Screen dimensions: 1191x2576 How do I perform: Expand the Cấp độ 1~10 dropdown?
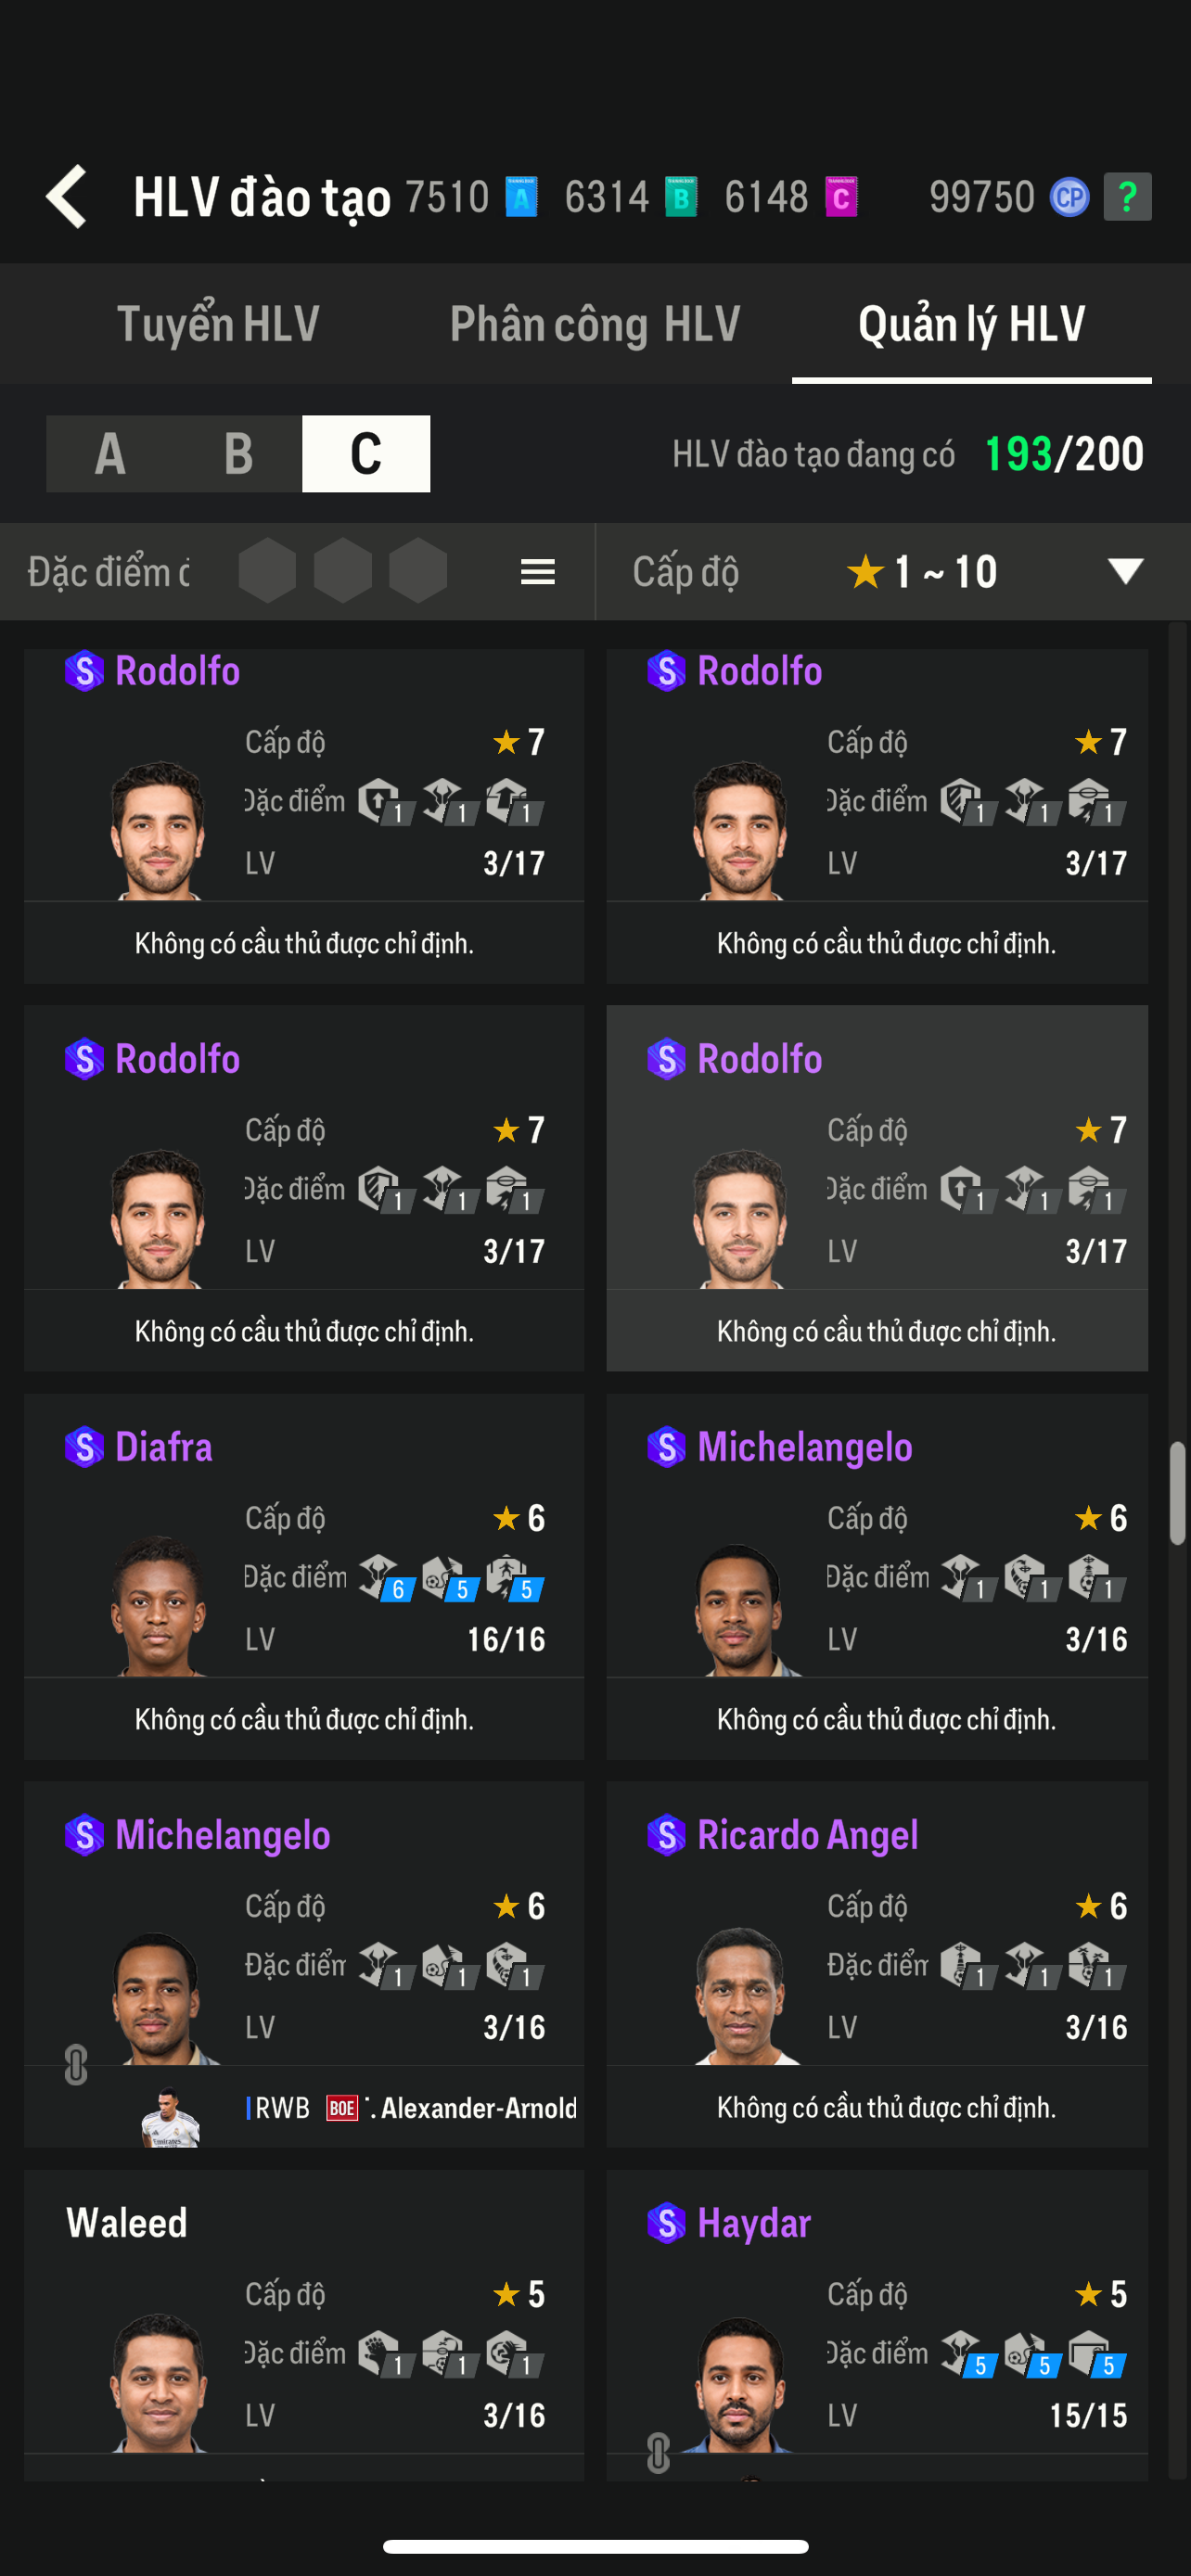pyautogui.click(x=1125, y=571)
